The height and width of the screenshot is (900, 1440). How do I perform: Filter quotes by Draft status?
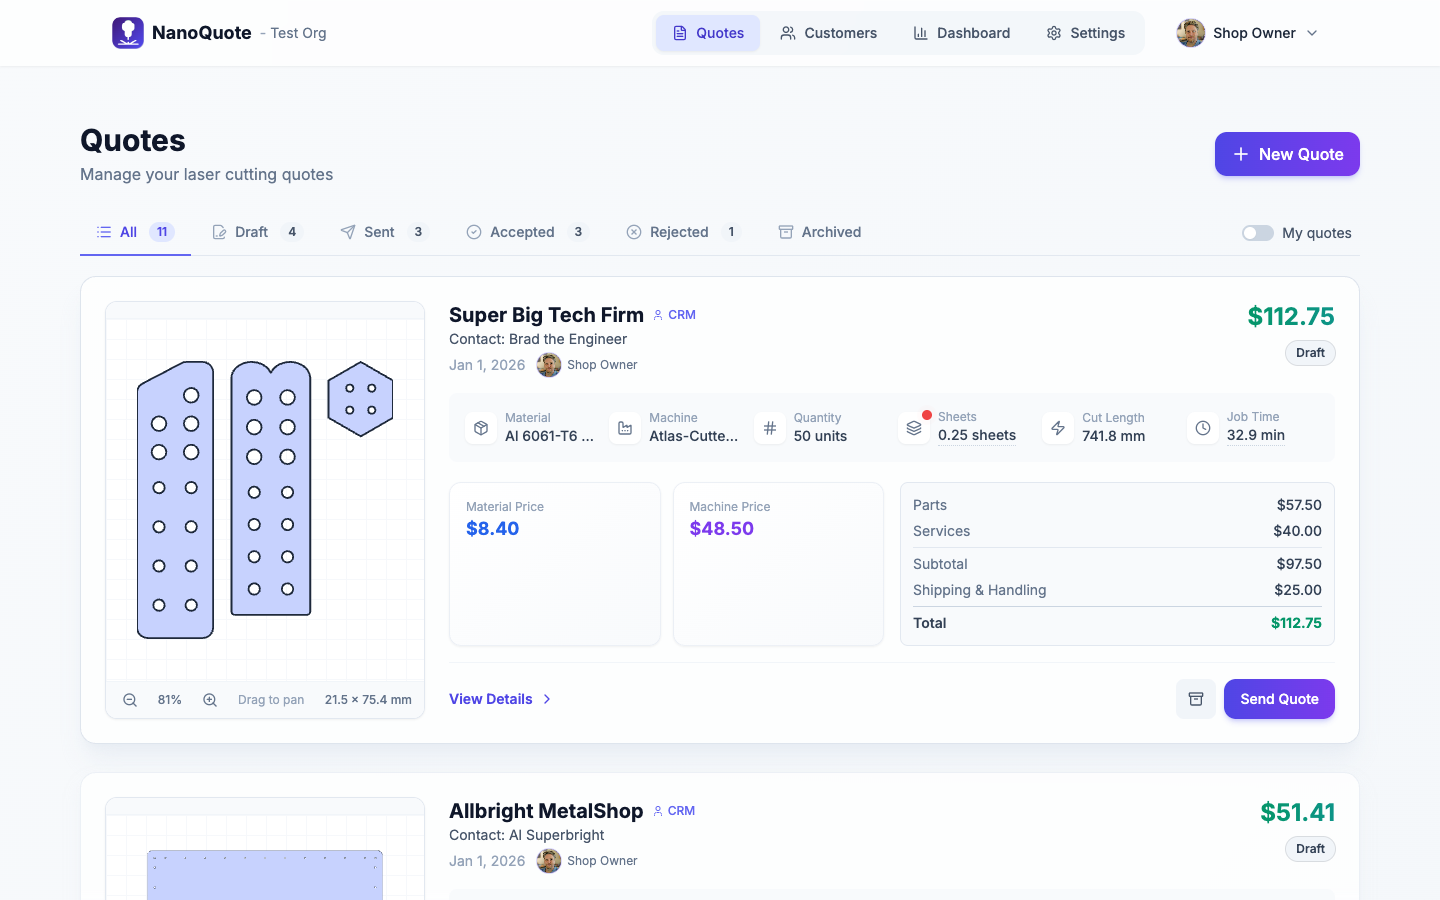[x=257, y=232]
